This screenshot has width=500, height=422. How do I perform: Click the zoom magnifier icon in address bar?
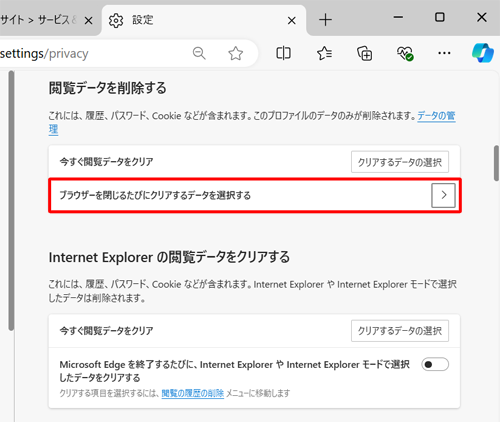pyautogui.click(x=199, y=53)
